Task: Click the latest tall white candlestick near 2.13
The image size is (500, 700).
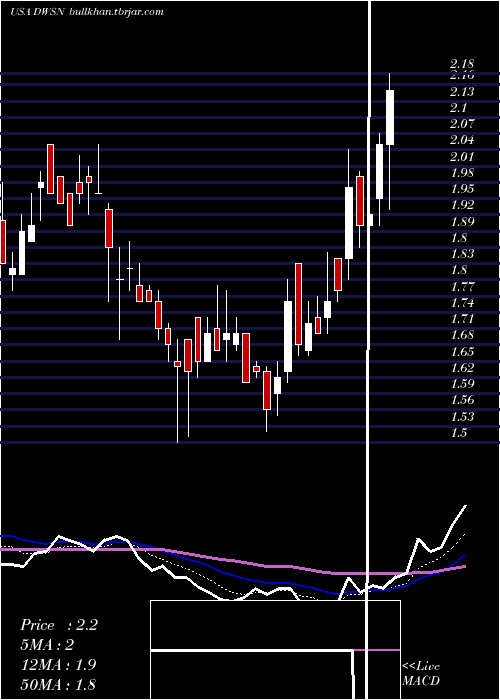Action: click(x=390, y=117)
